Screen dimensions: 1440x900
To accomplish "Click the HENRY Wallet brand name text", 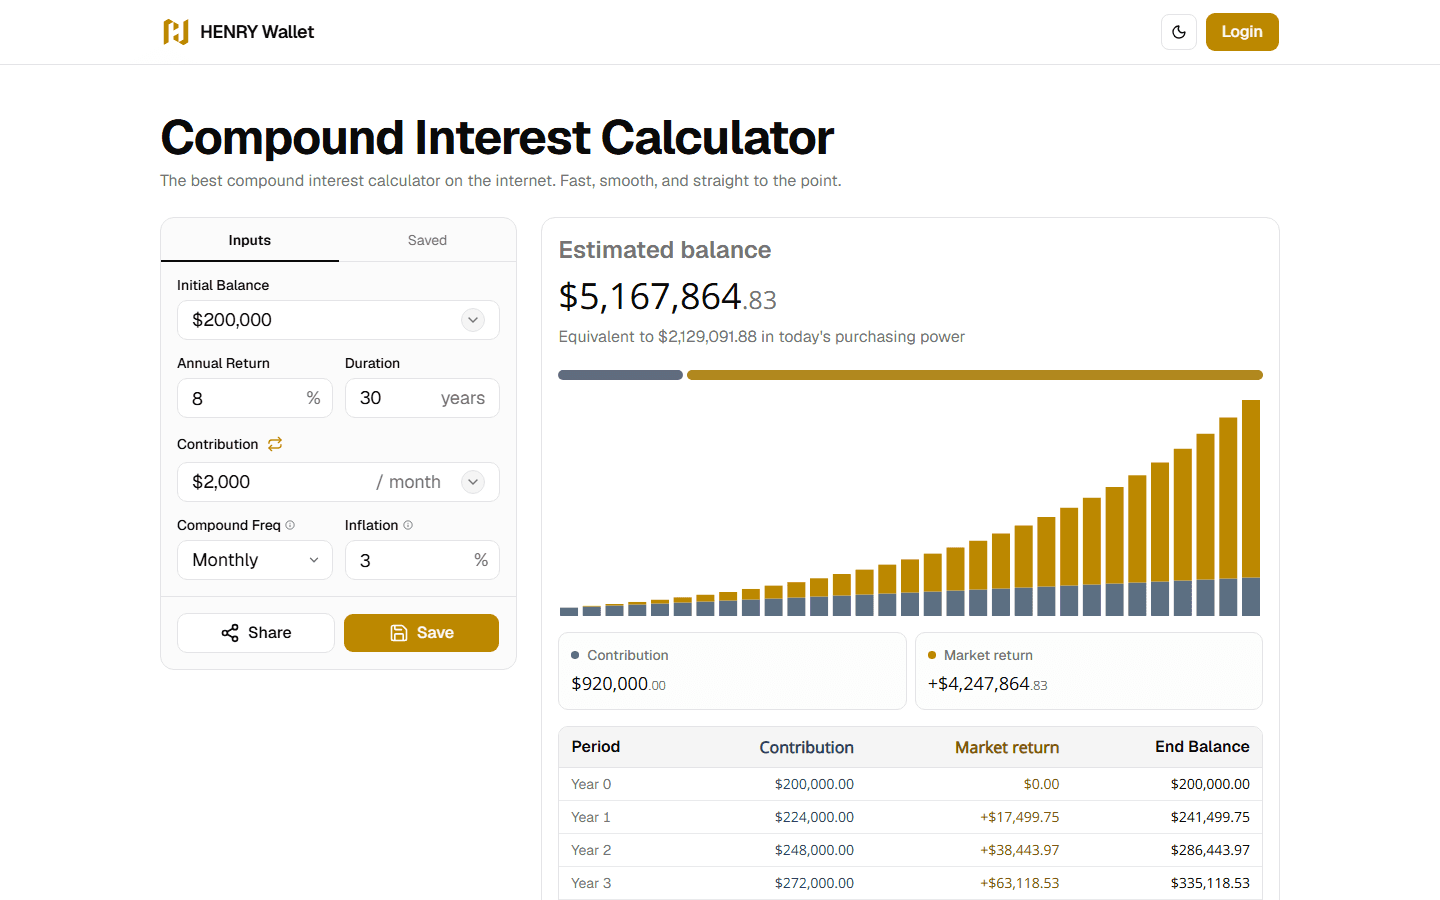I will [257, 32].
